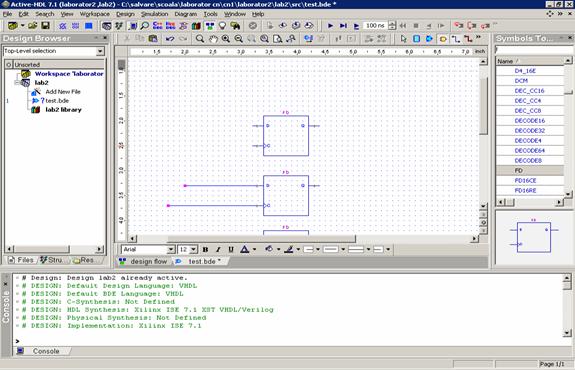Click the open folder icon

coord(33,26)
